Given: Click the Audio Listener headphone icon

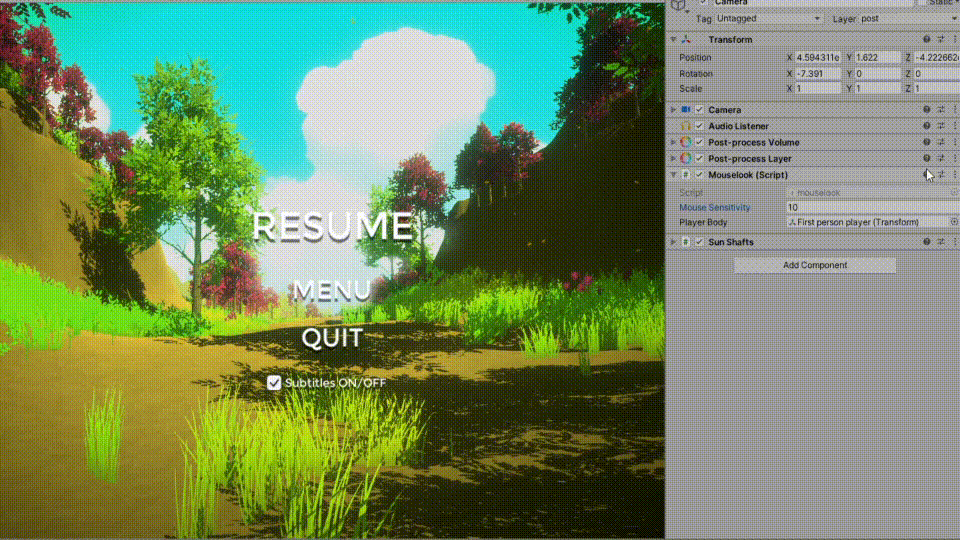Looking at the screenshot, I should [686, 126].
